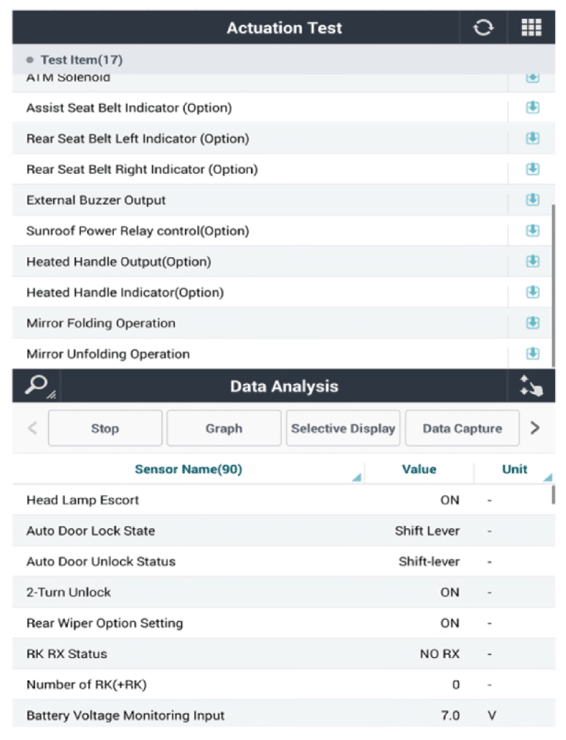The height and width of the screenshot is (740, 566).
Task: Select External Buzzer Output download icon
Action: 532,200
